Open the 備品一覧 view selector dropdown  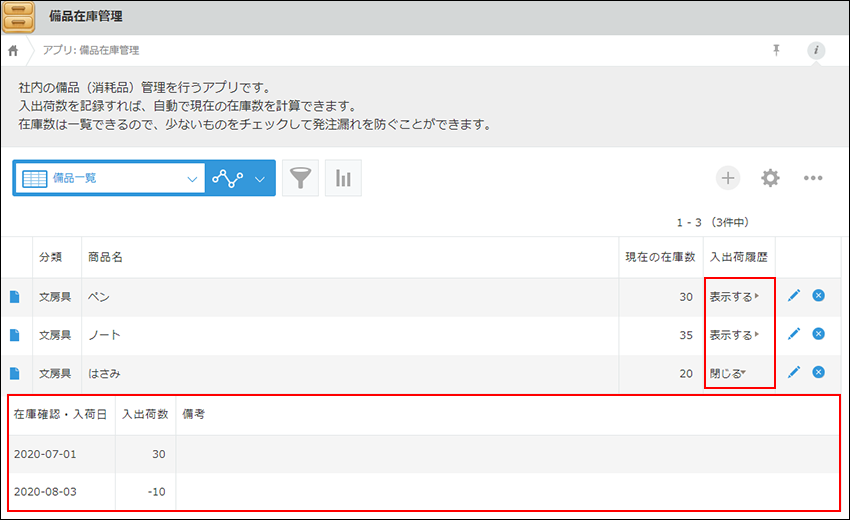tap(110, 178)
